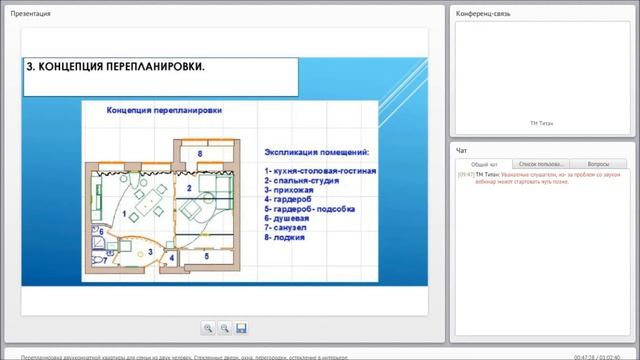
Task: Click the playback time counter in the status bar
Action: [x=597, y=357]
